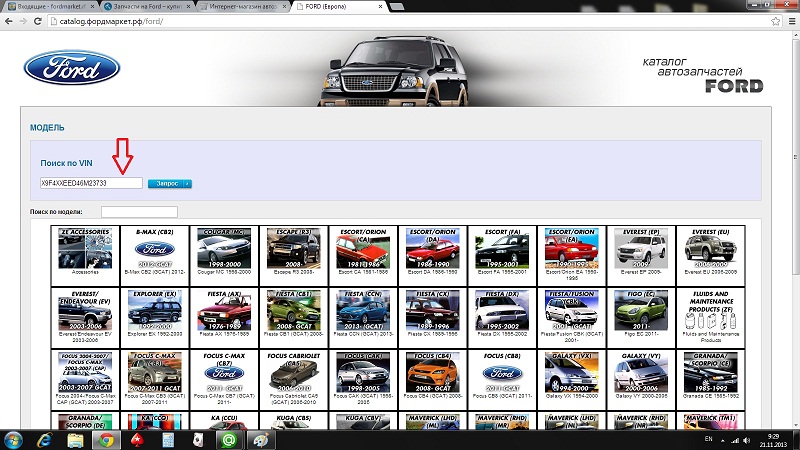Select Escort (FA) 1995-2001 tile
The width and height of the screenshot is (800, 450).
click(x=502, y=256)
